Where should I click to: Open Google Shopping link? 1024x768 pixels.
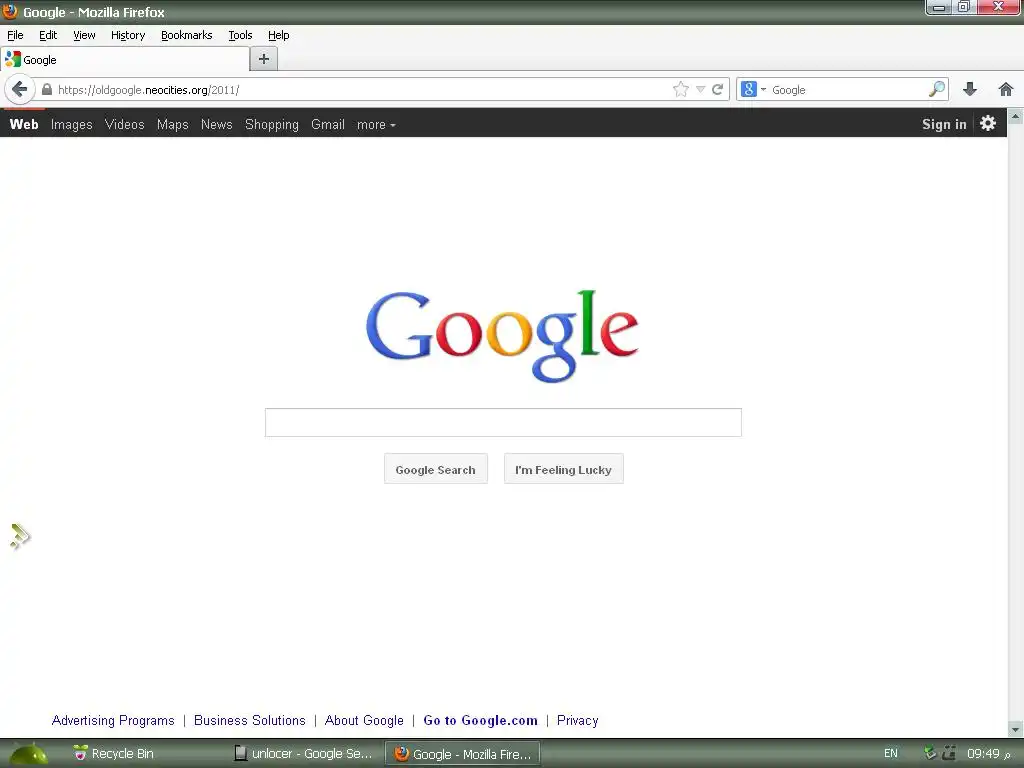[272, 124]
